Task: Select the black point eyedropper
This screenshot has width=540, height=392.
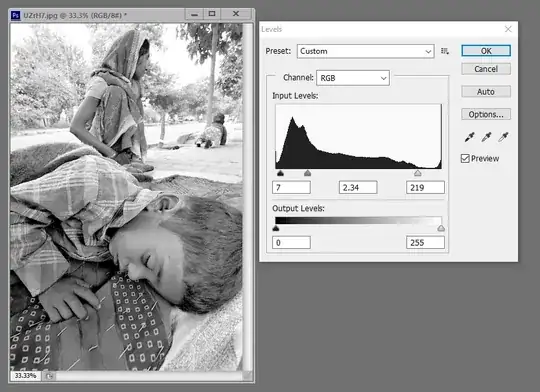Action: (x=469, y=137)
